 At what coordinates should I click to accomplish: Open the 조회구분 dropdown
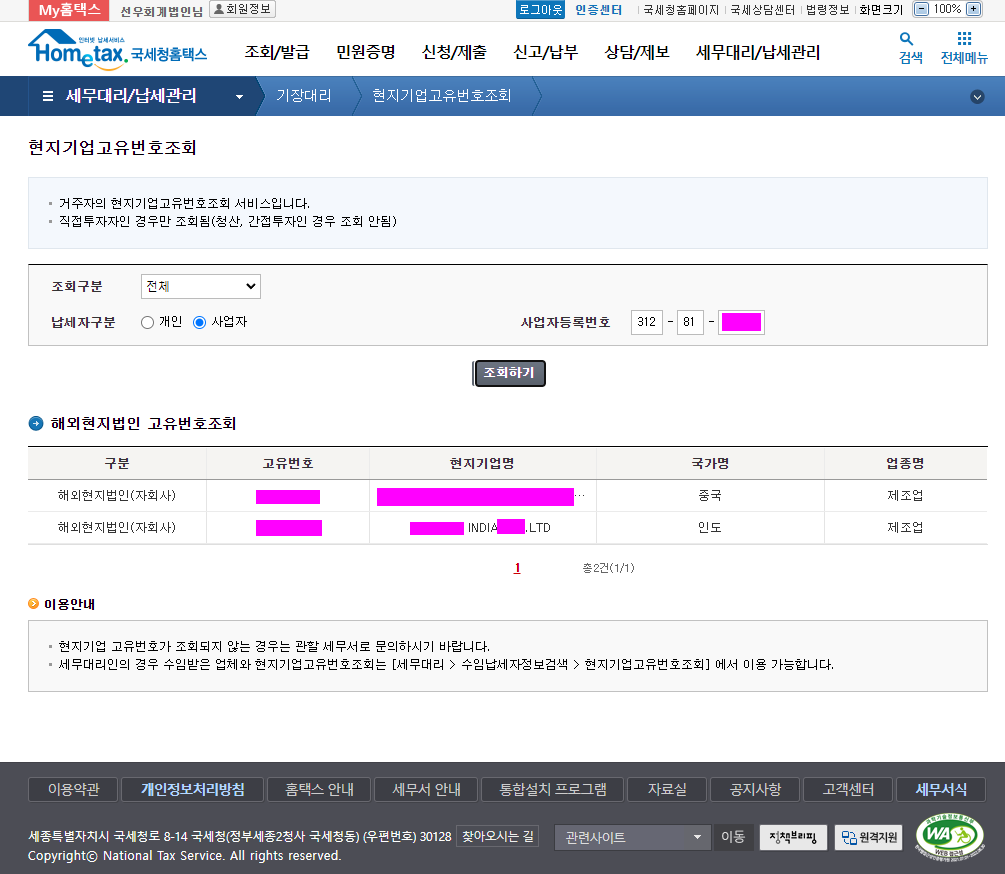[x=200, y=287]
